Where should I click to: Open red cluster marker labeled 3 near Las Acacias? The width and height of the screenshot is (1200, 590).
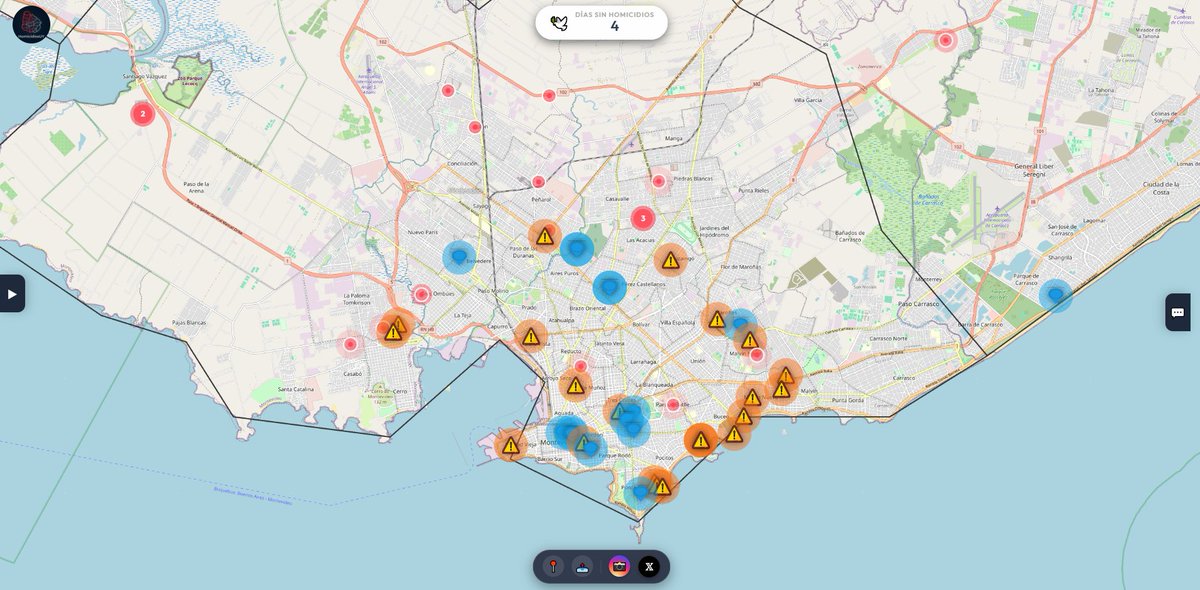pos(643,218)
